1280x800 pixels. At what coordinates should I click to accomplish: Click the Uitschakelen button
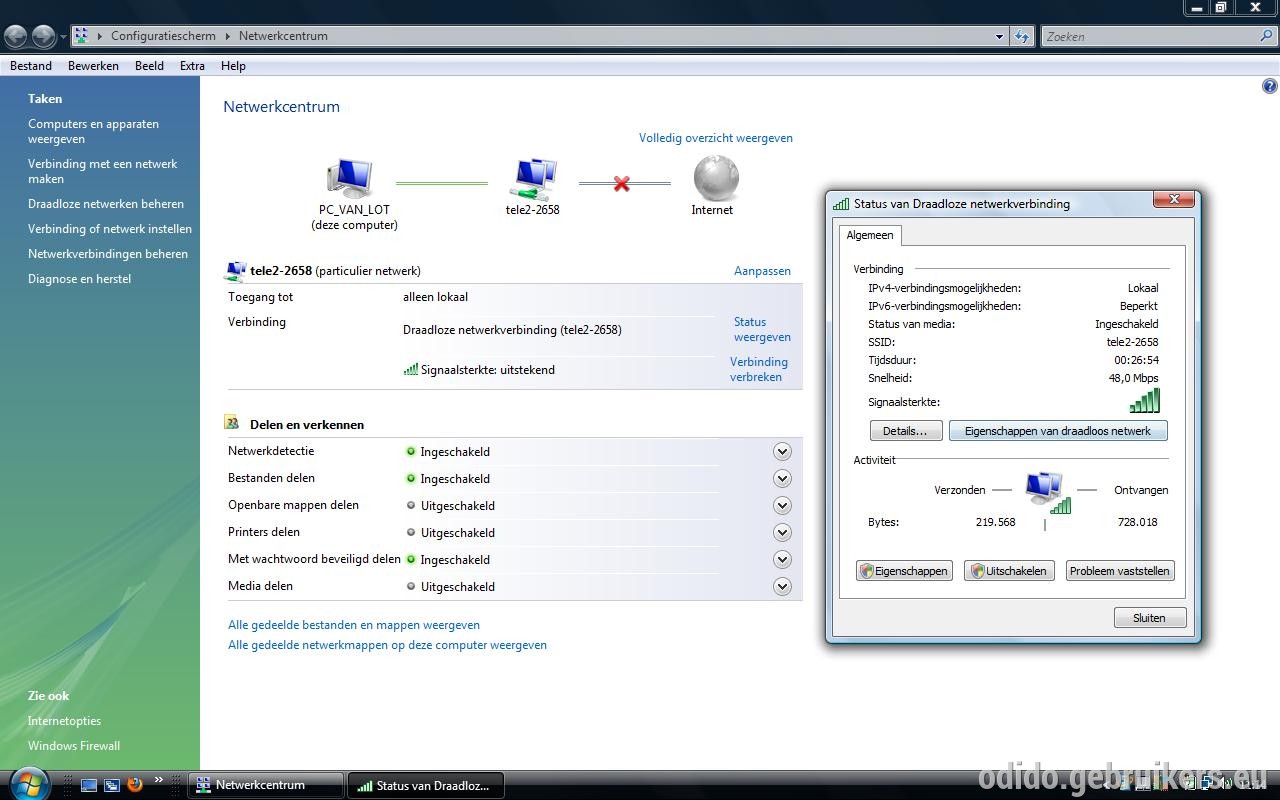click(1009, 571)
